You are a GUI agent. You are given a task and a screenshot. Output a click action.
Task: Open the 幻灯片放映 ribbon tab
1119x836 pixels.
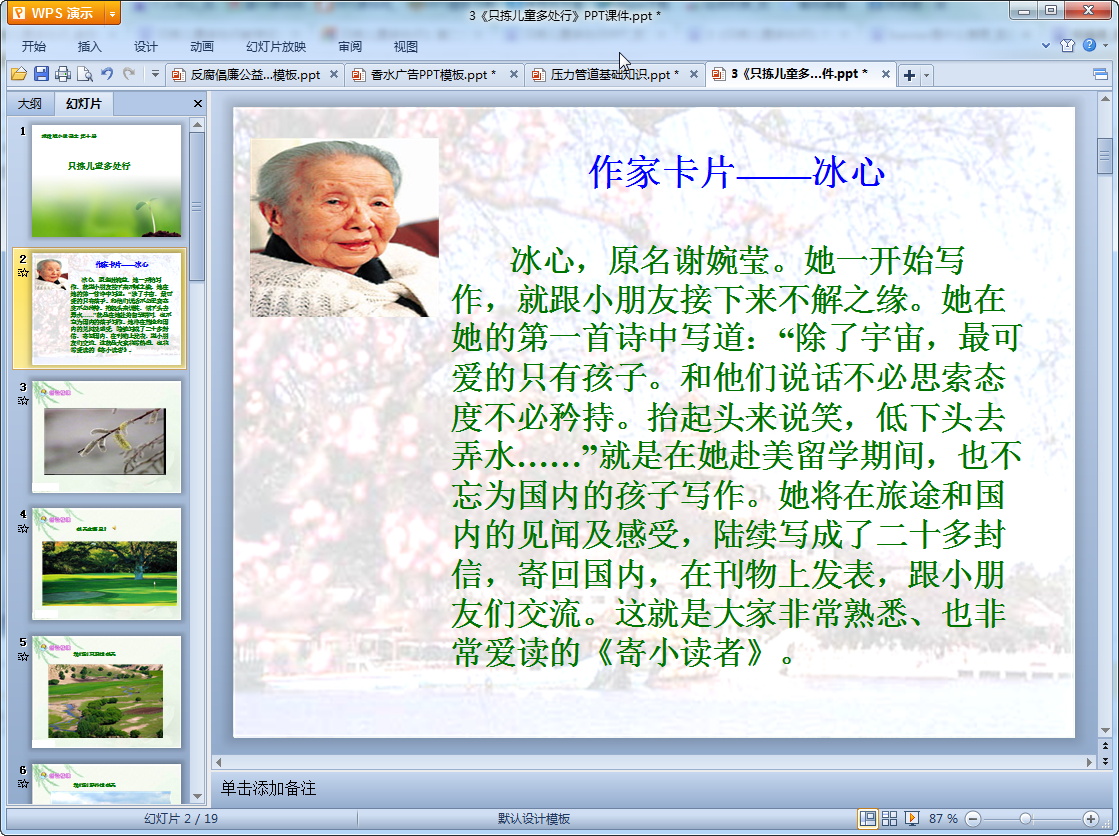(276, 46)
